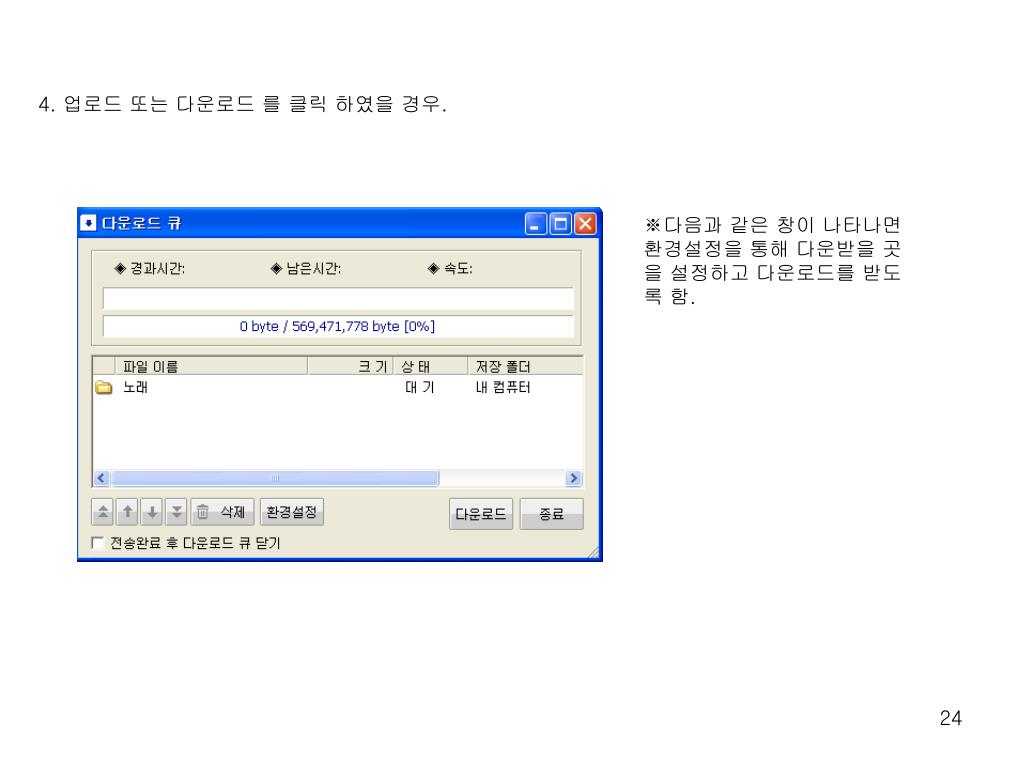Open 환경설정 settings
This screenshot has width=1024, height=768.
292,512
